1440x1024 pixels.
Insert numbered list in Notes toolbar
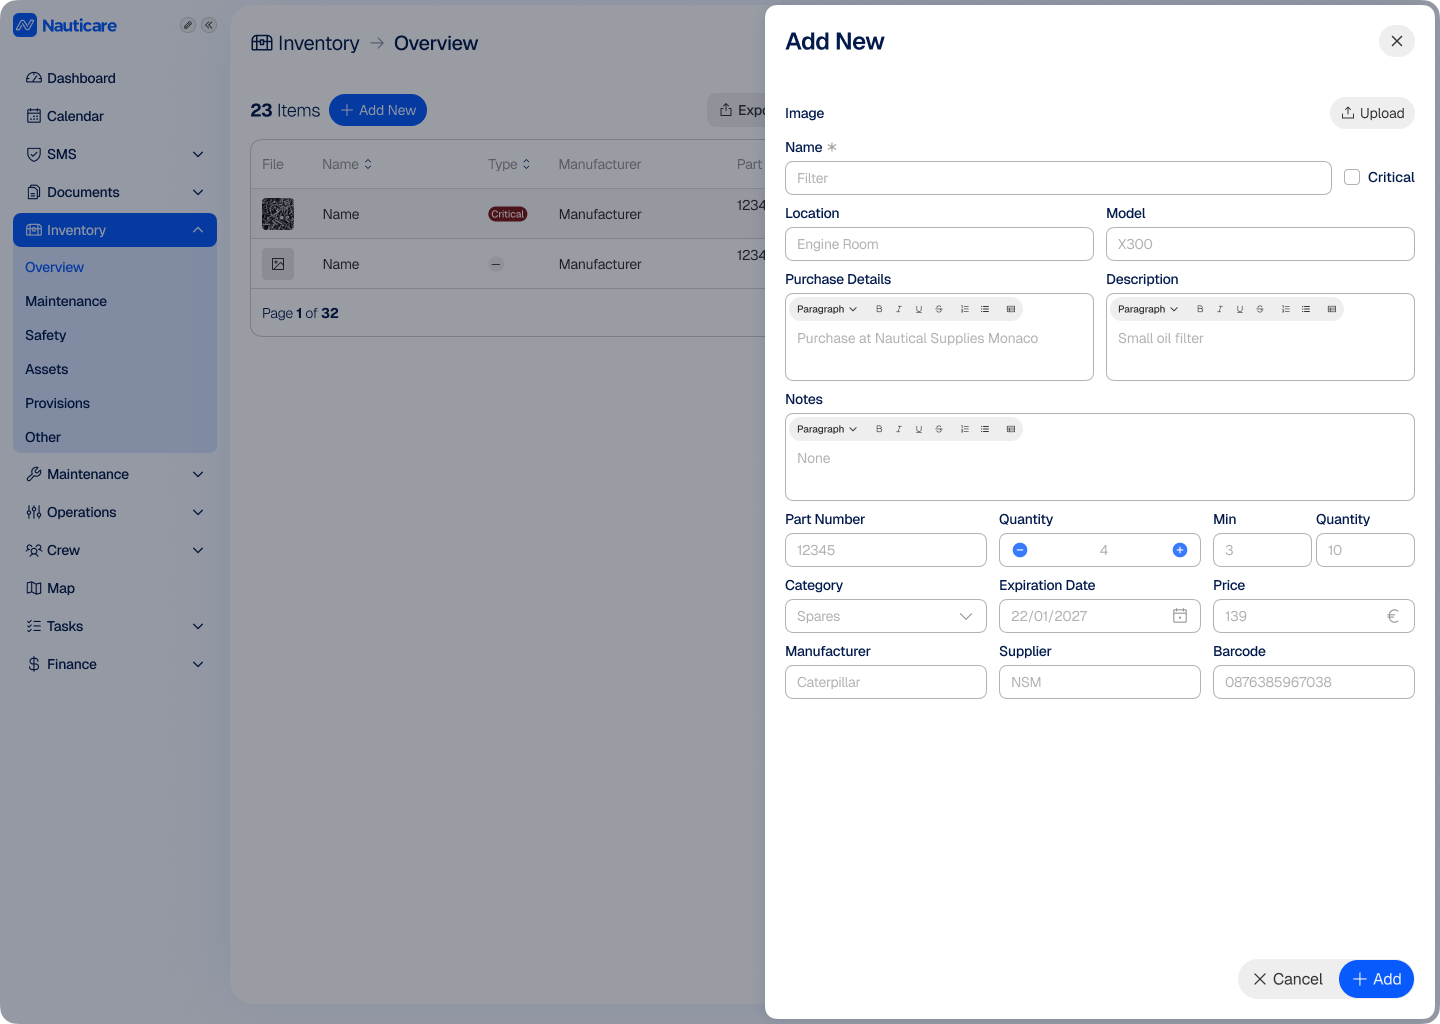(965, 429)
